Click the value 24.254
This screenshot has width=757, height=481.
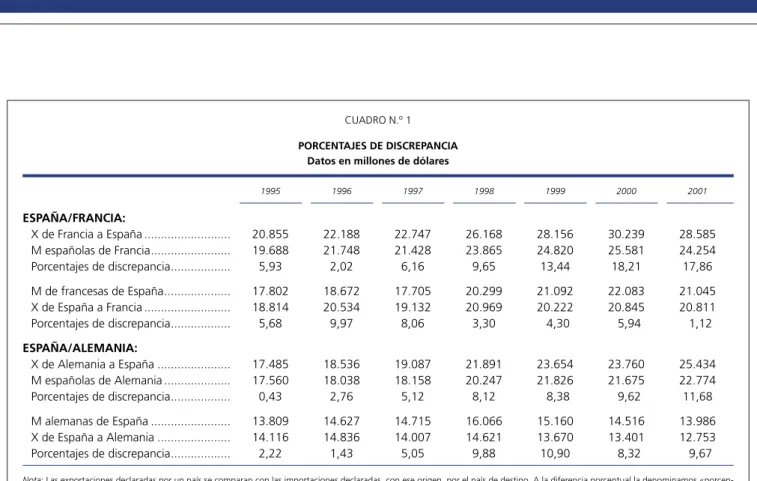[697, 251]
